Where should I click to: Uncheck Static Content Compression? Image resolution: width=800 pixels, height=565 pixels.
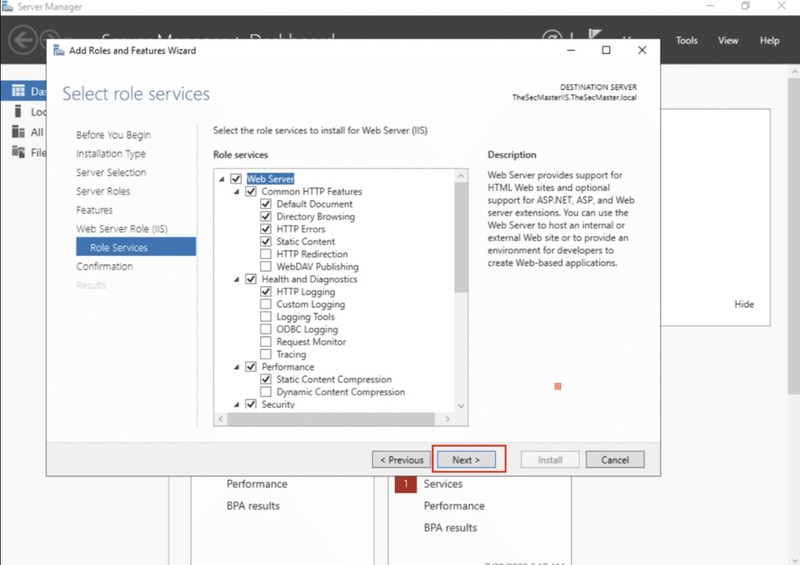(266, 379)
